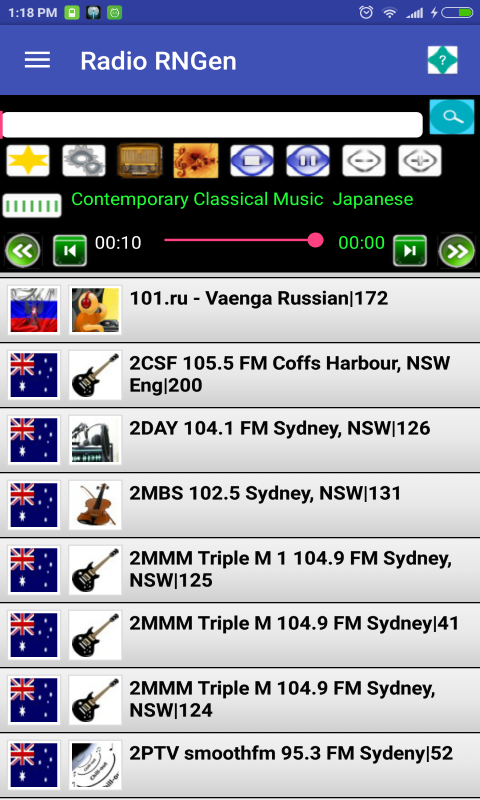Skip to the previous track button
Image resolution: width=480 pixels, height=800 pixels.
70,251
